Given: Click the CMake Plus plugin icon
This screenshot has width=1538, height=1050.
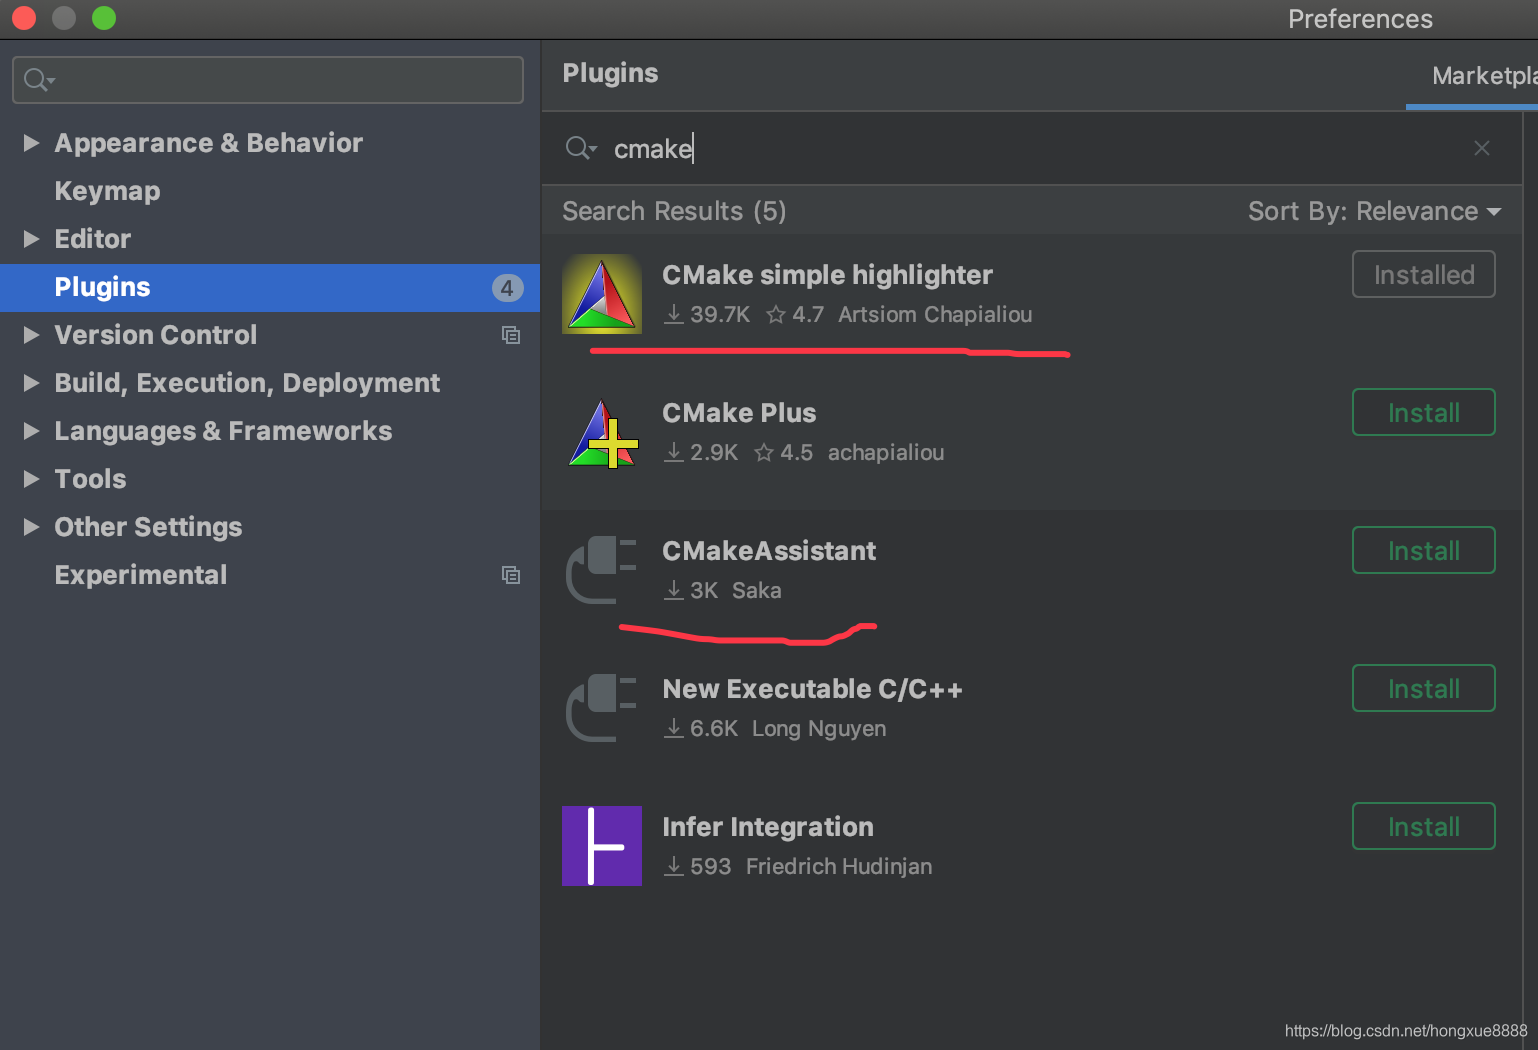Looking at the screenshot, I should pos(603,433).
